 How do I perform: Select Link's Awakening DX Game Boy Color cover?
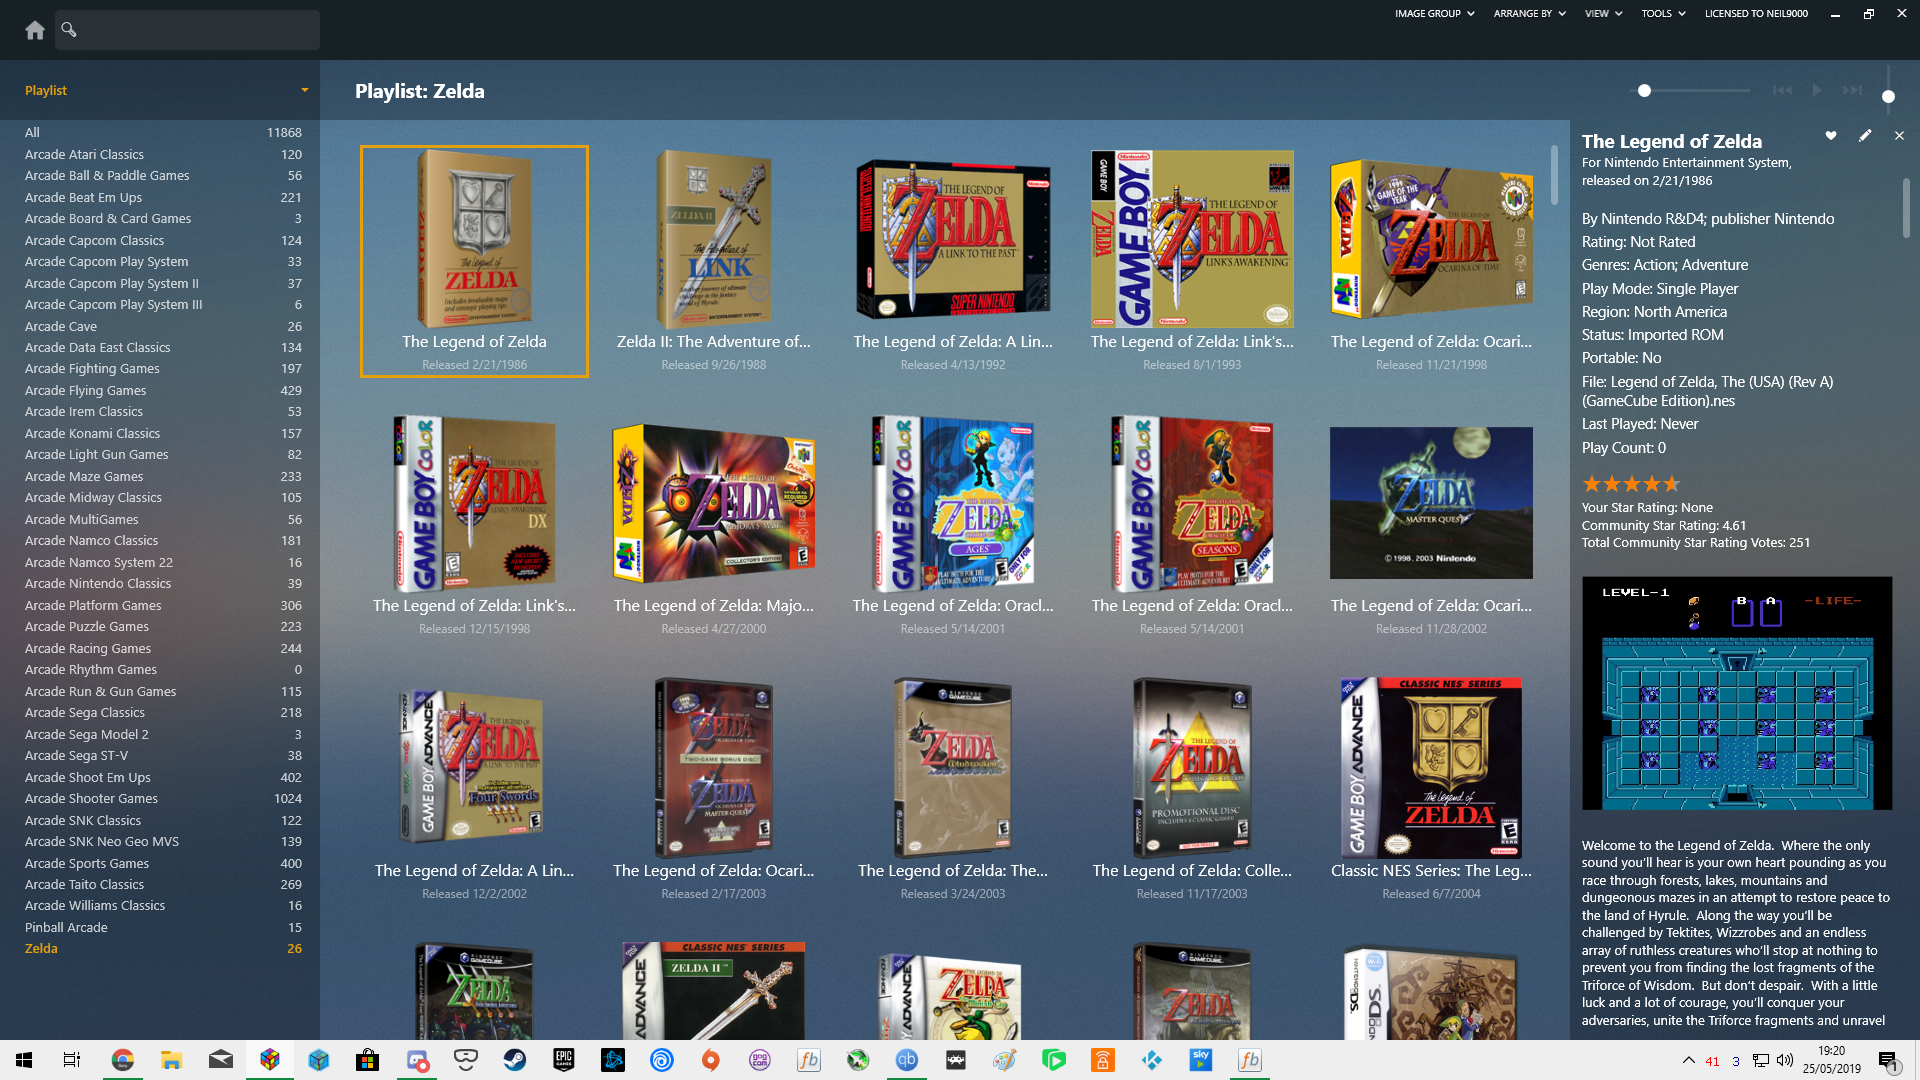(x=474, y=503)
